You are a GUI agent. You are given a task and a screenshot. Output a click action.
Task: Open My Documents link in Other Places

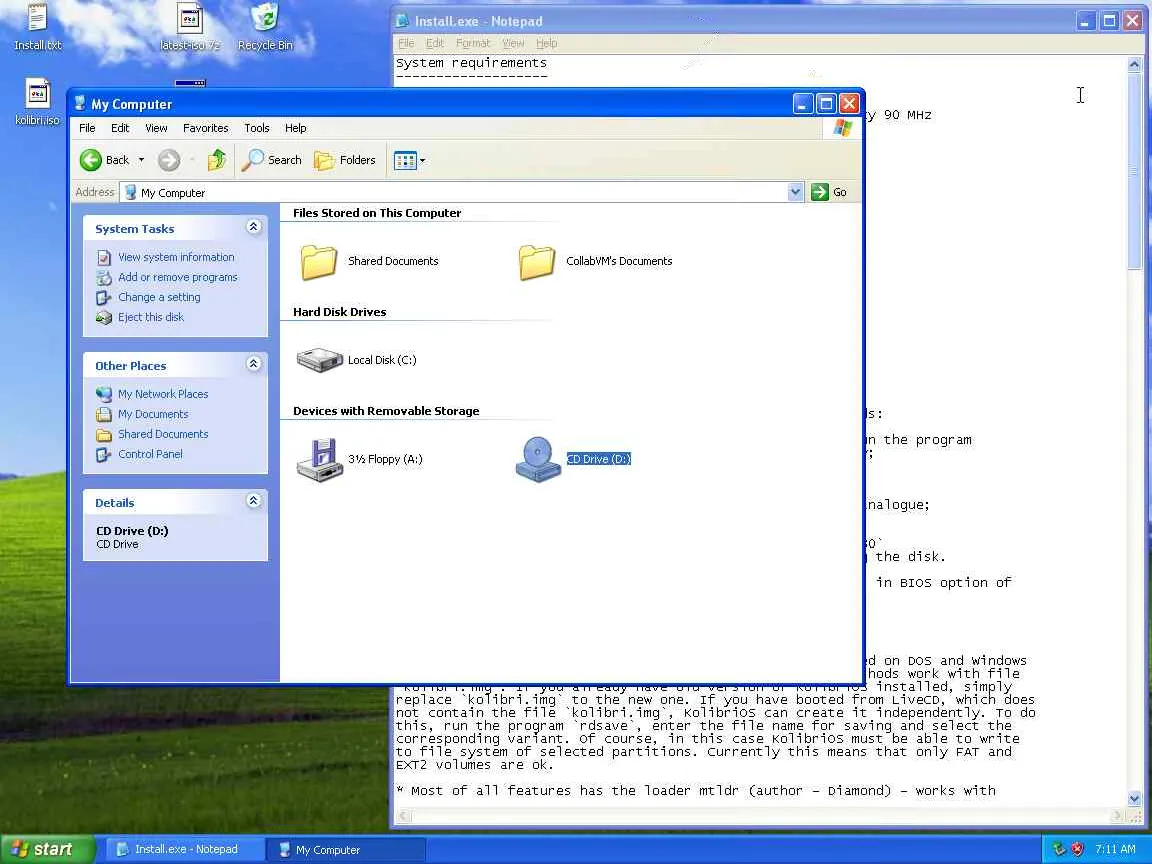point(153,414)
